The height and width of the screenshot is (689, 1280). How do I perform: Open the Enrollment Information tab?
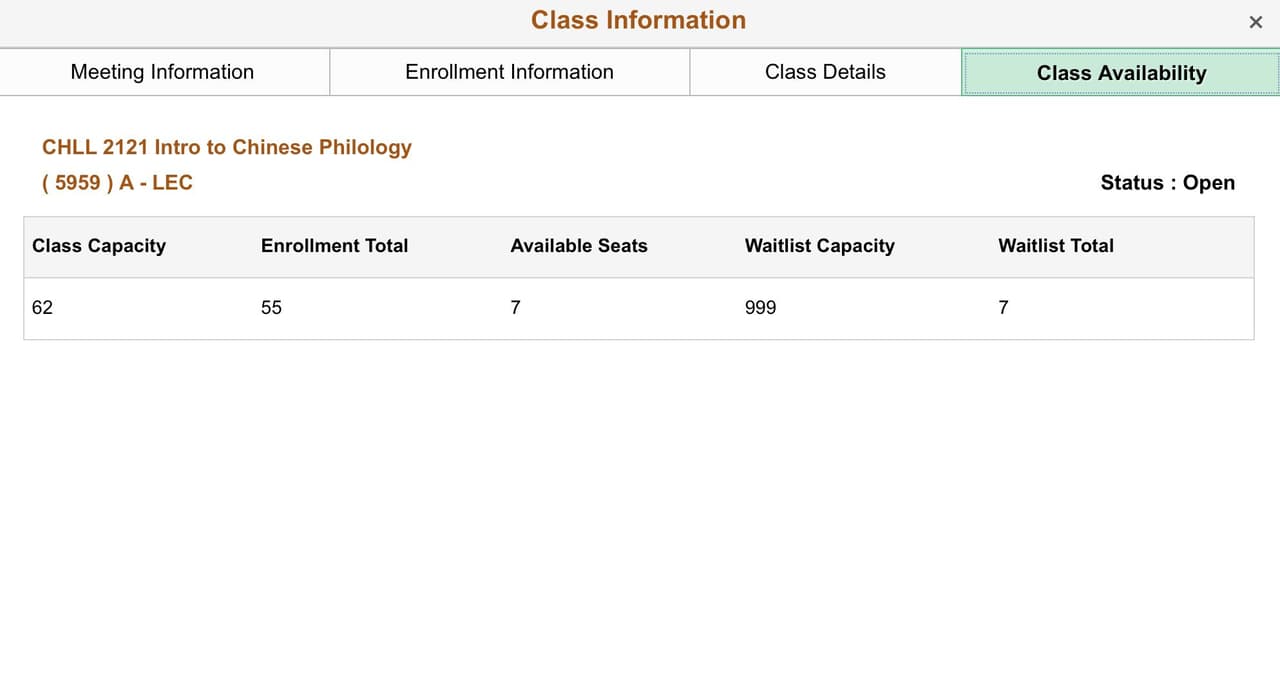pyautogui.click(x=509, y=71)
